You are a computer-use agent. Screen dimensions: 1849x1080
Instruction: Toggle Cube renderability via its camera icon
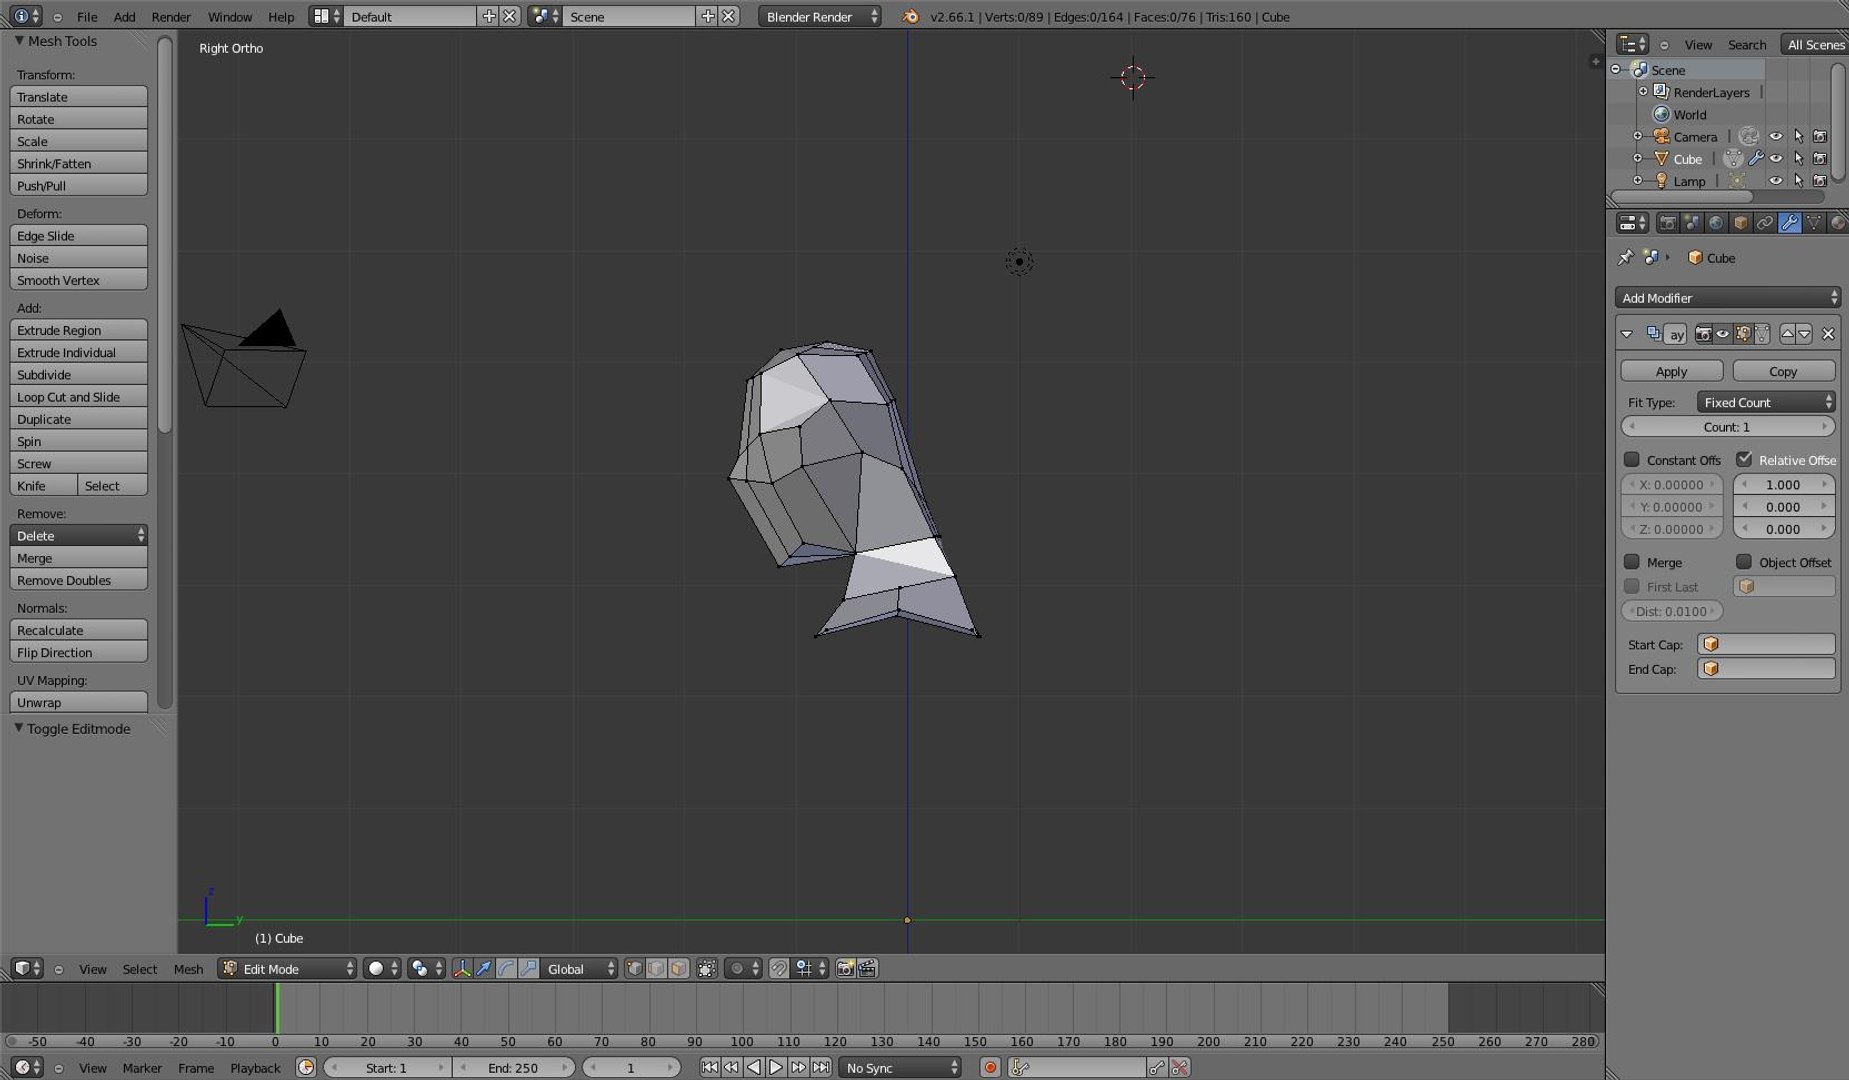tap(1820, 159)
